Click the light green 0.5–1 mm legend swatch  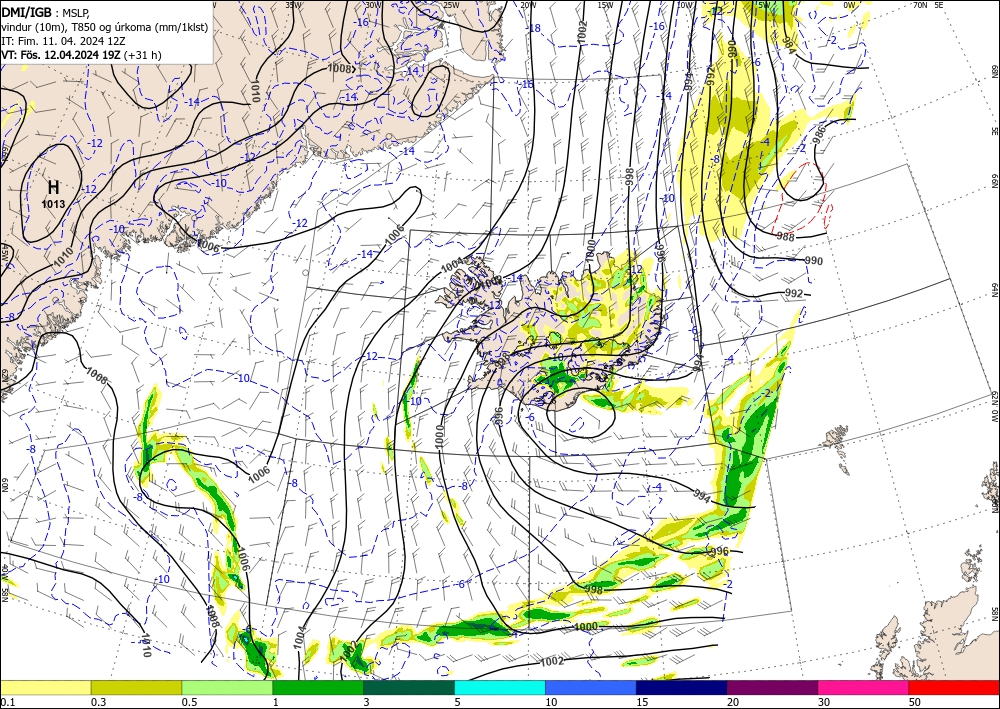pyautogui.click(x=227, y=687)
